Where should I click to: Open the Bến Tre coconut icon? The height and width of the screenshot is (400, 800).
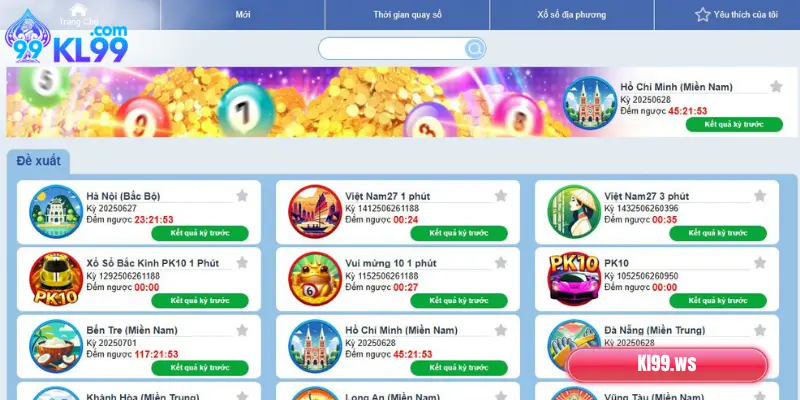tap(56, 346)
